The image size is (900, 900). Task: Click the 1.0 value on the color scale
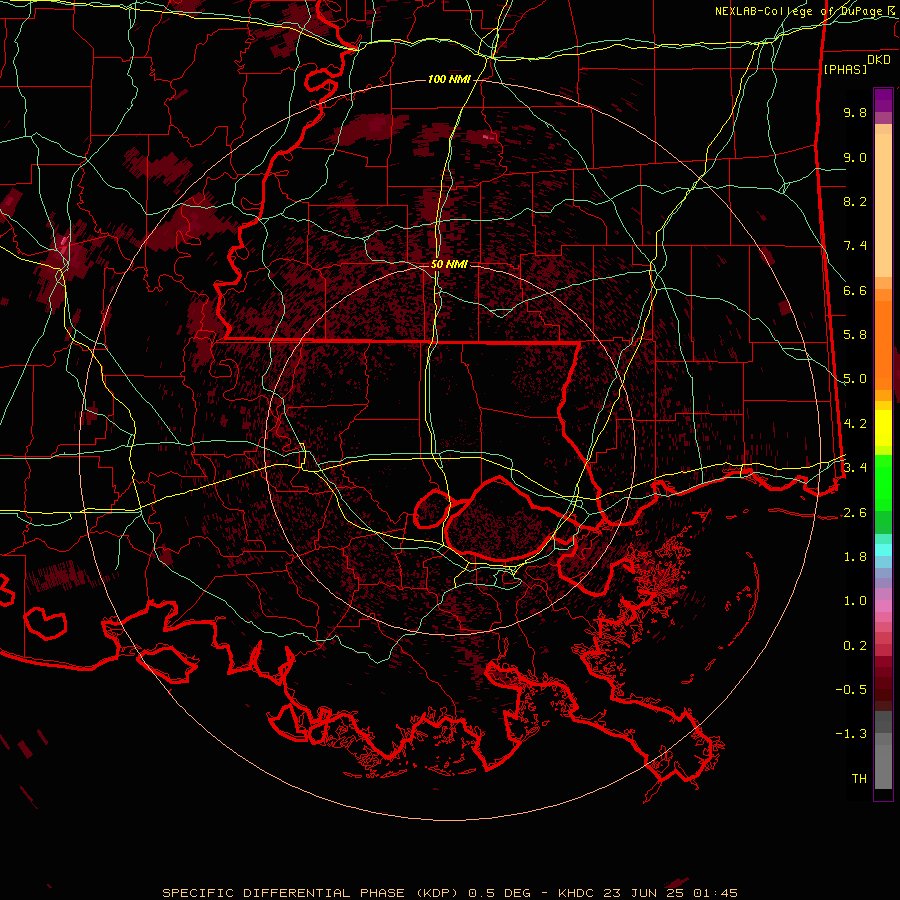(x=855, y=601)
